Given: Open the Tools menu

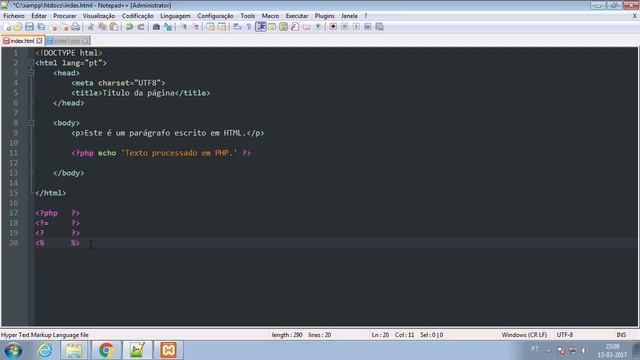Looking at the screenshot, I should pos(247,16).
